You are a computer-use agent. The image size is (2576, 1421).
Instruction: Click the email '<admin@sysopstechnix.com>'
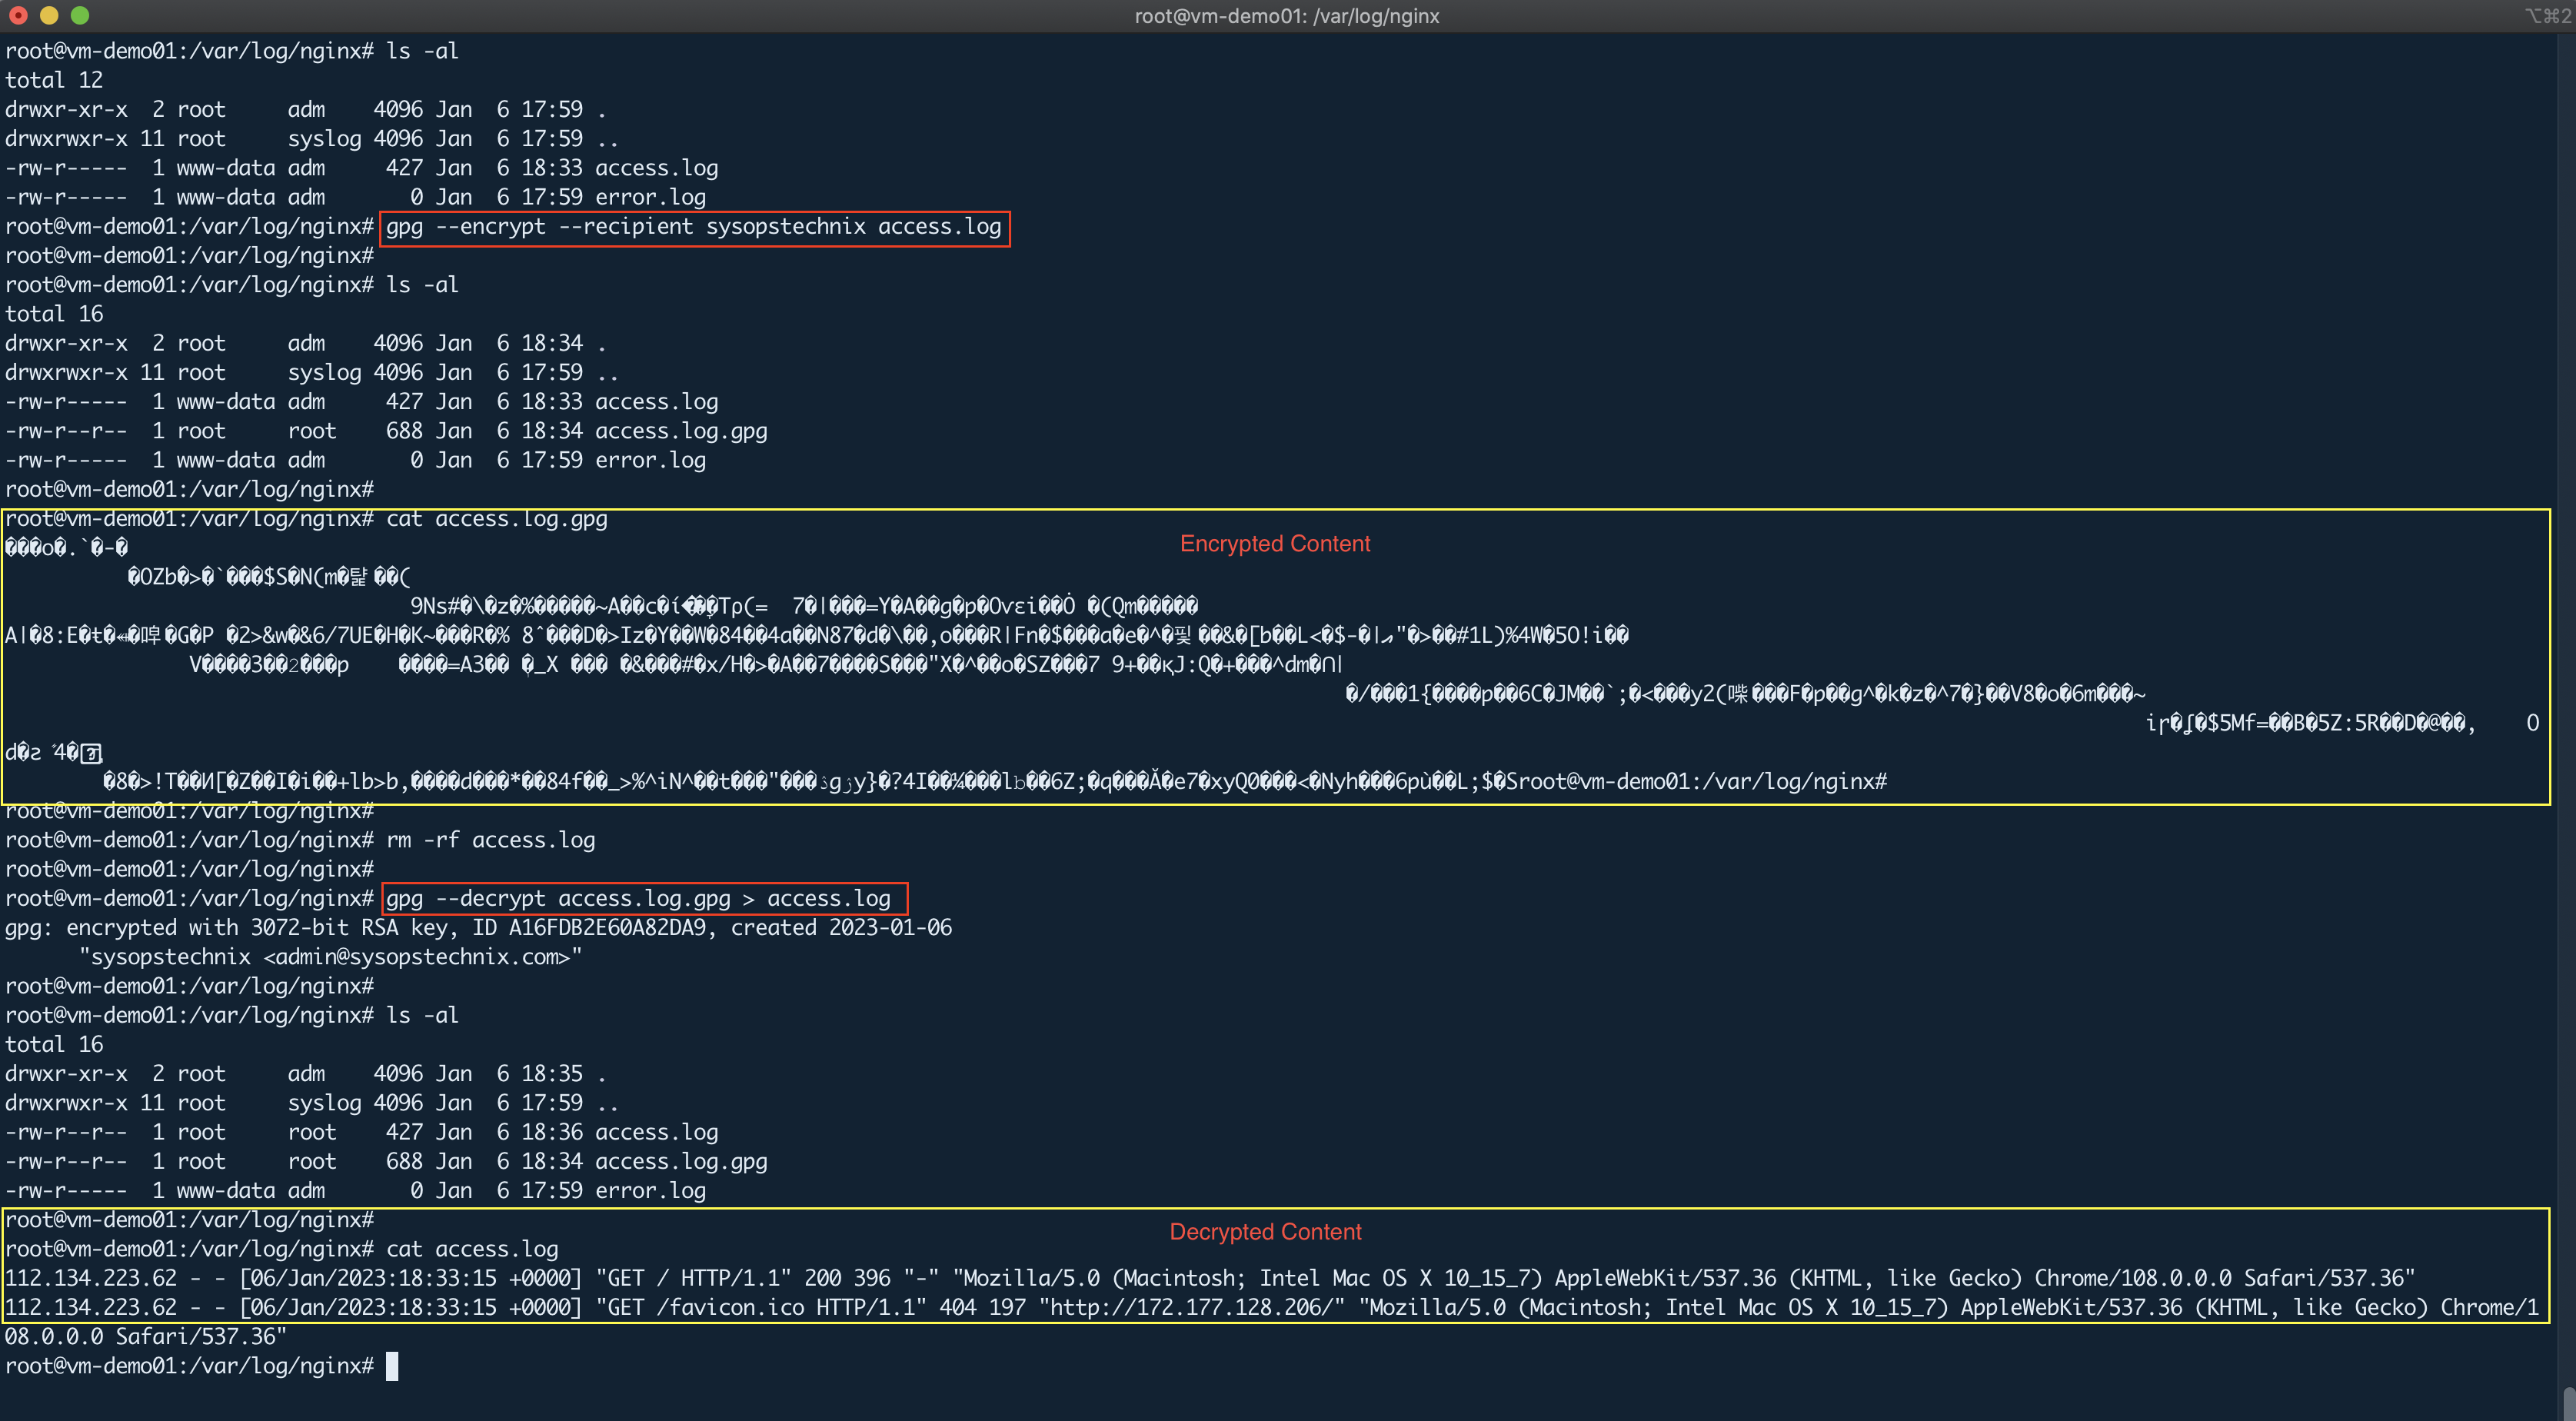(x=416, y=957)
